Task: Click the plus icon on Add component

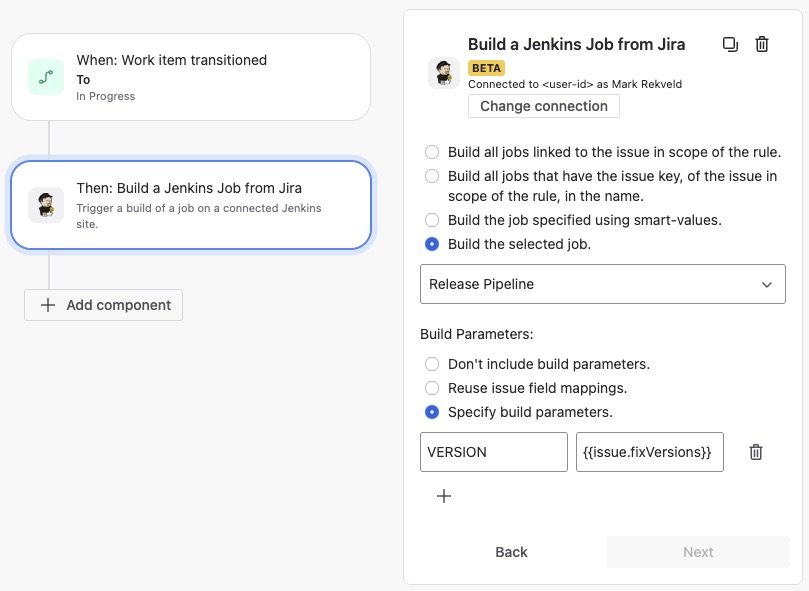Action: 47,305
